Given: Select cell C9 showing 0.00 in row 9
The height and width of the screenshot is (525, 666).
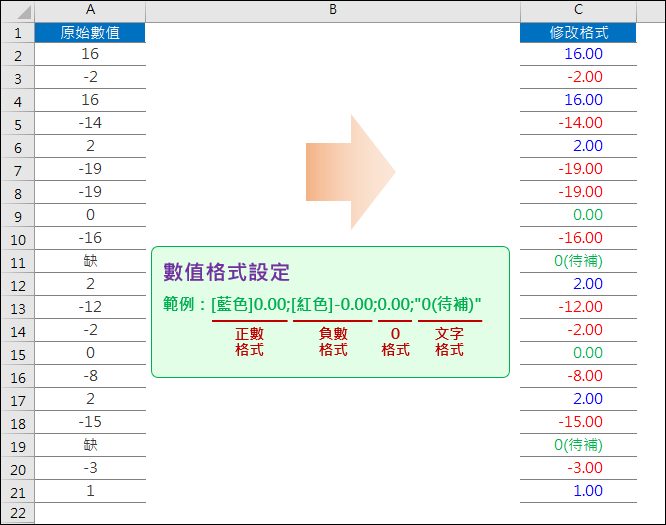Looking at the screenshot, I should click(578, 215).
